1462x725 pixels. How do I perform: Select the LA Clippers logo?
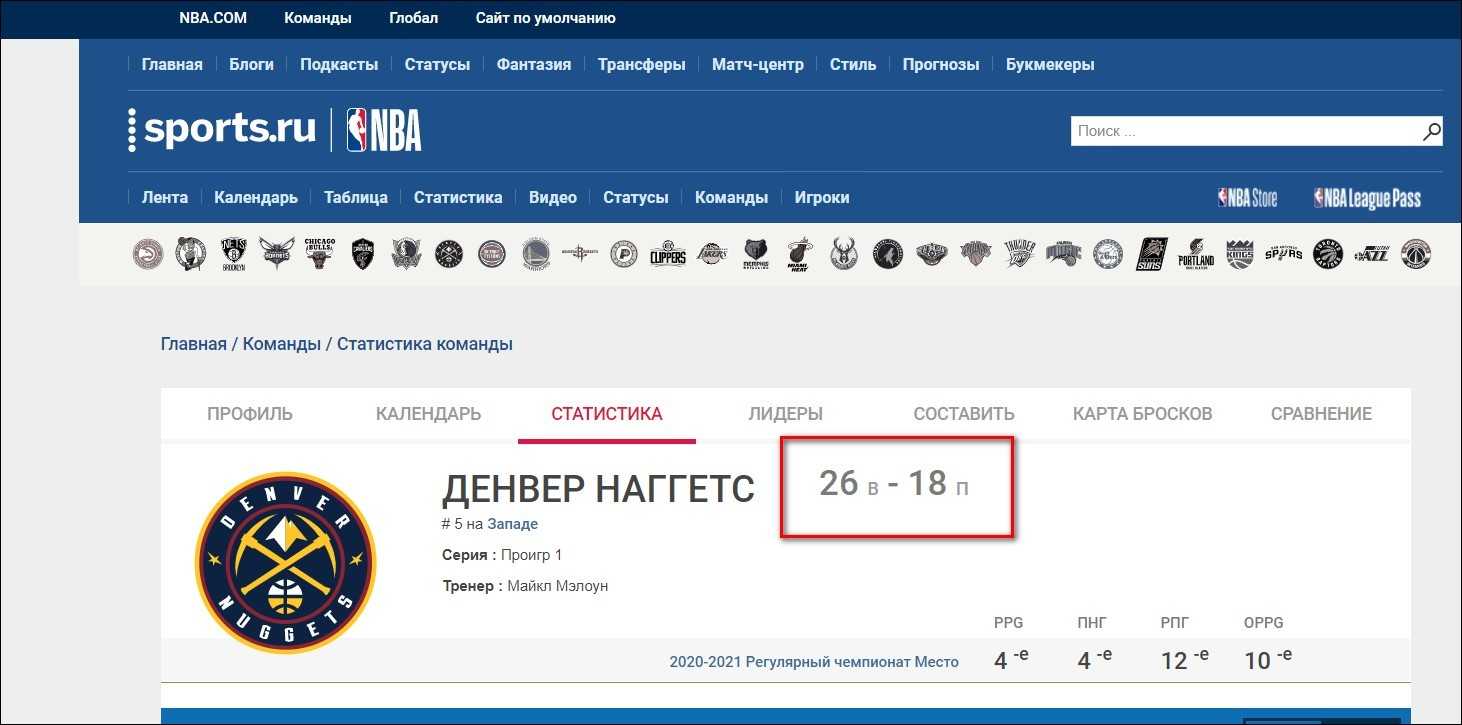(667, 254)
